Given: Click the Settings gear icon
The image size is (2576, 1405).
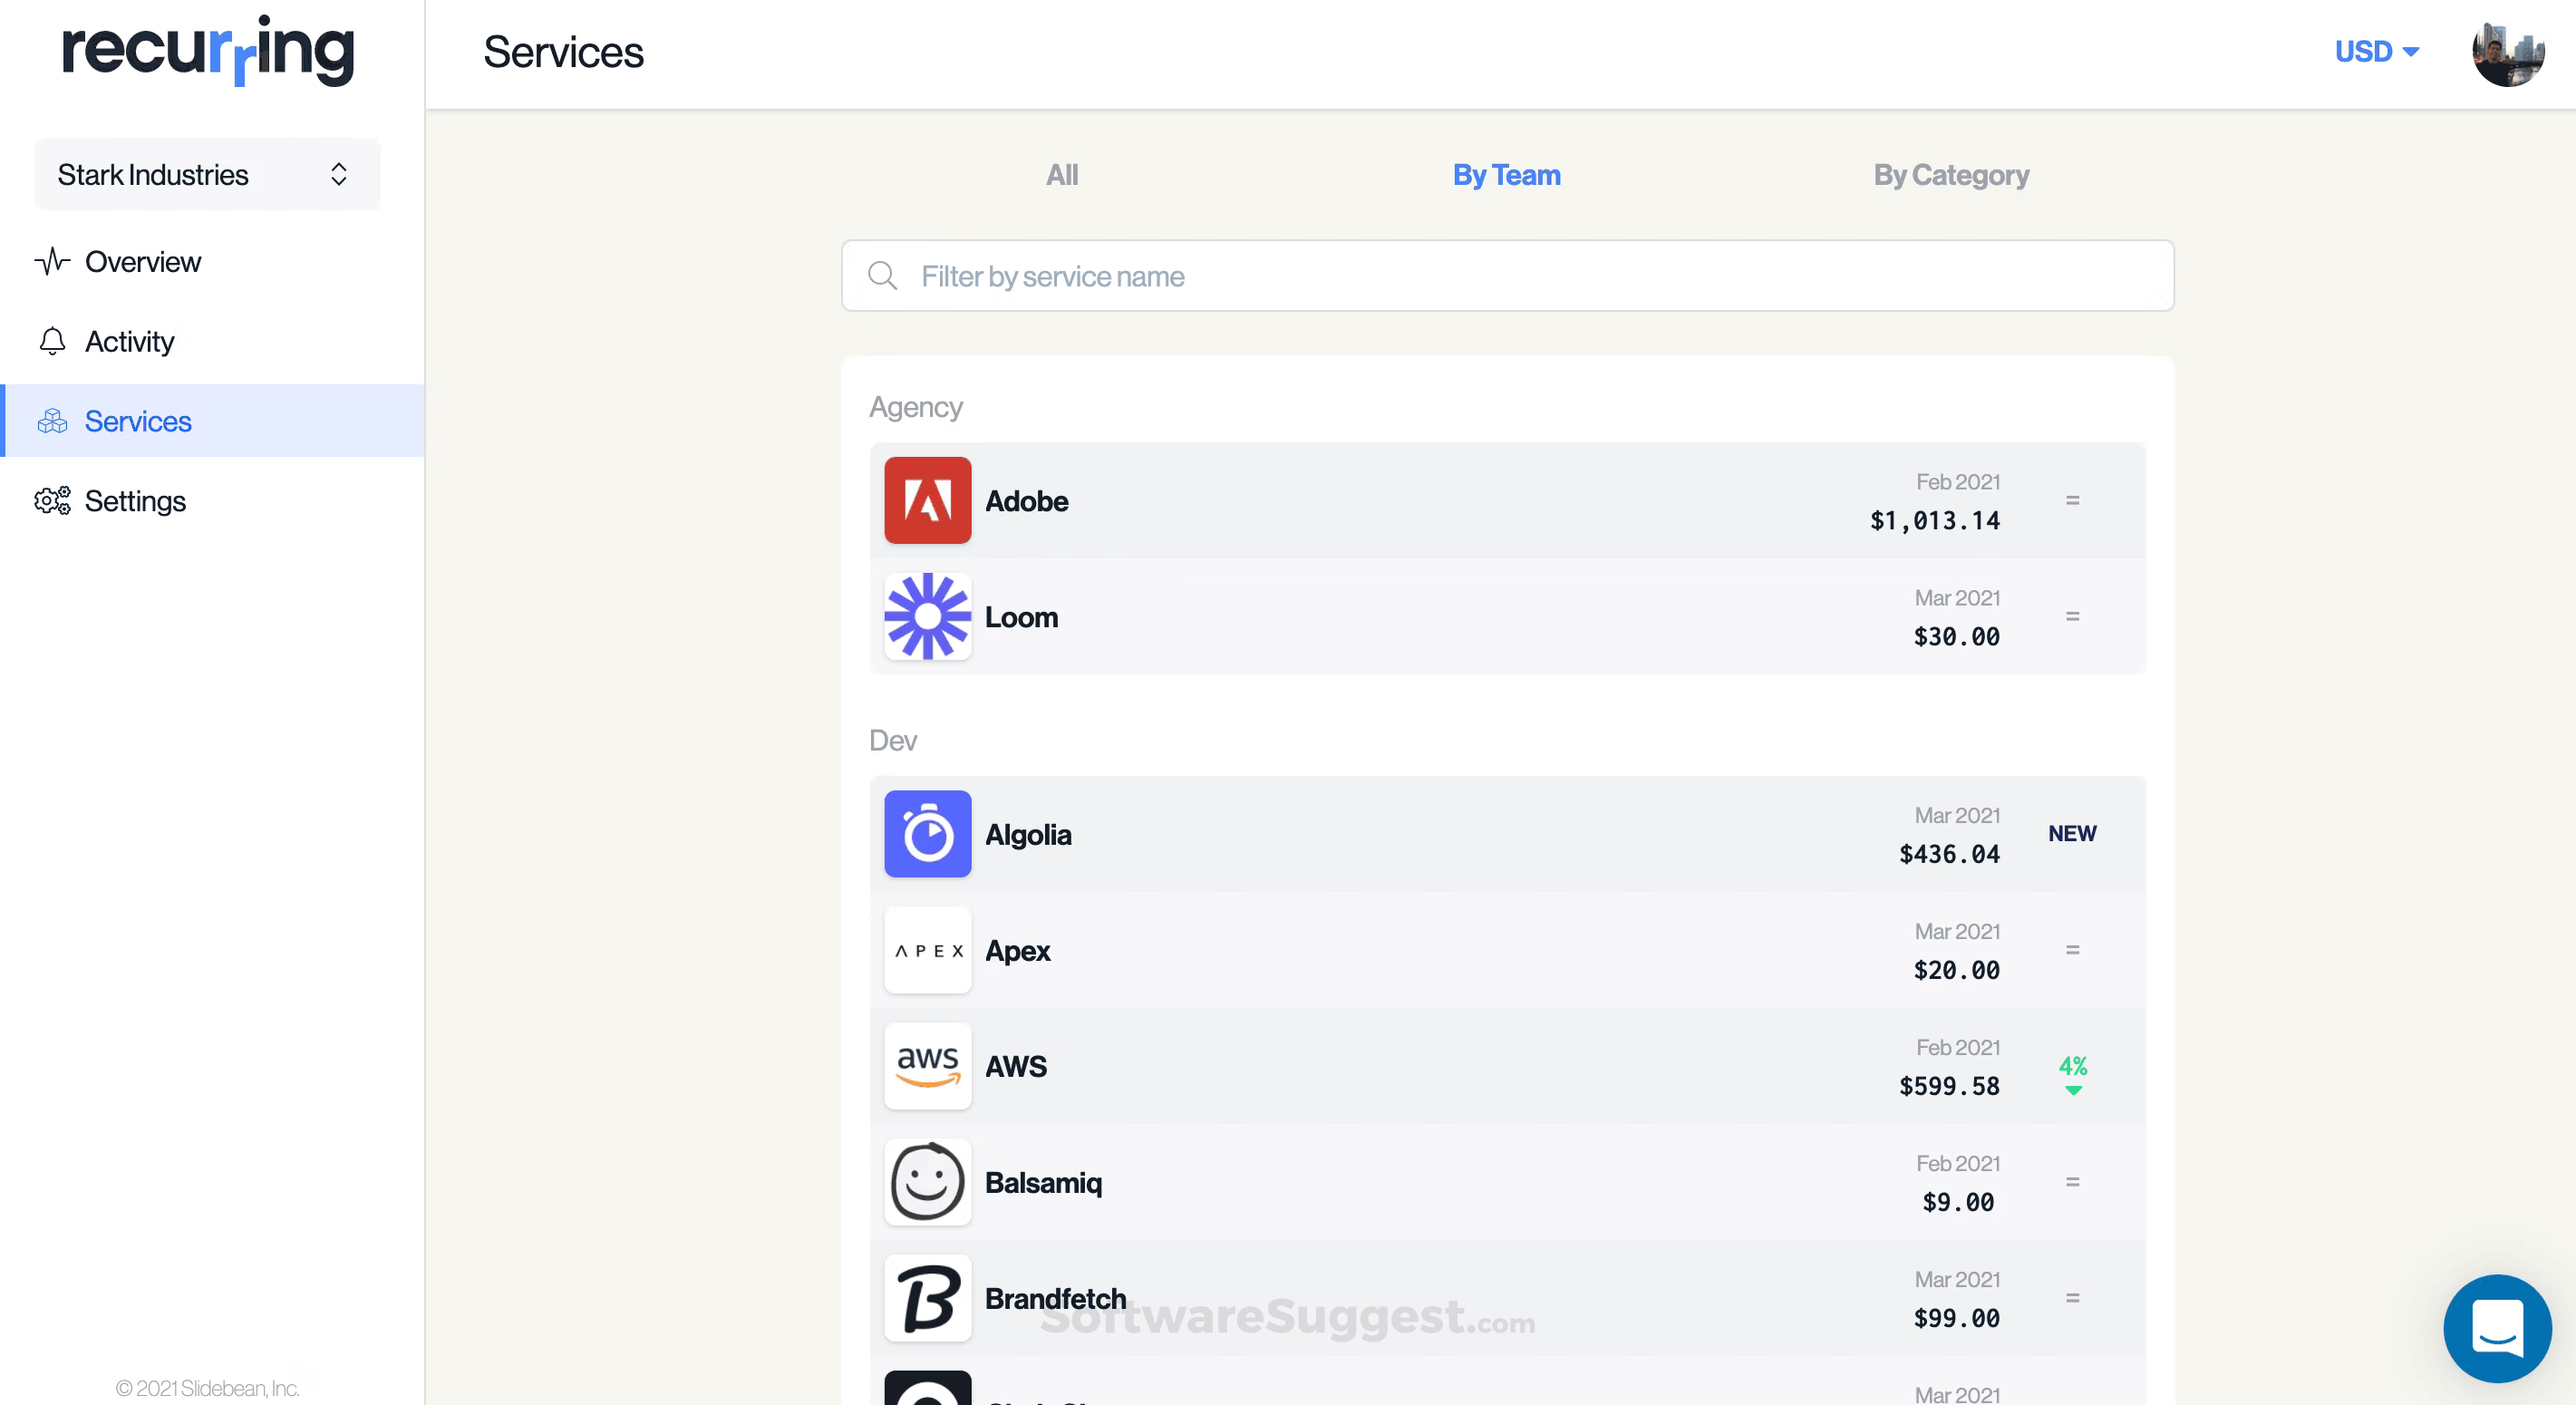Looking at the screenshot, I should pyautogui.click(x=51, y=501).
